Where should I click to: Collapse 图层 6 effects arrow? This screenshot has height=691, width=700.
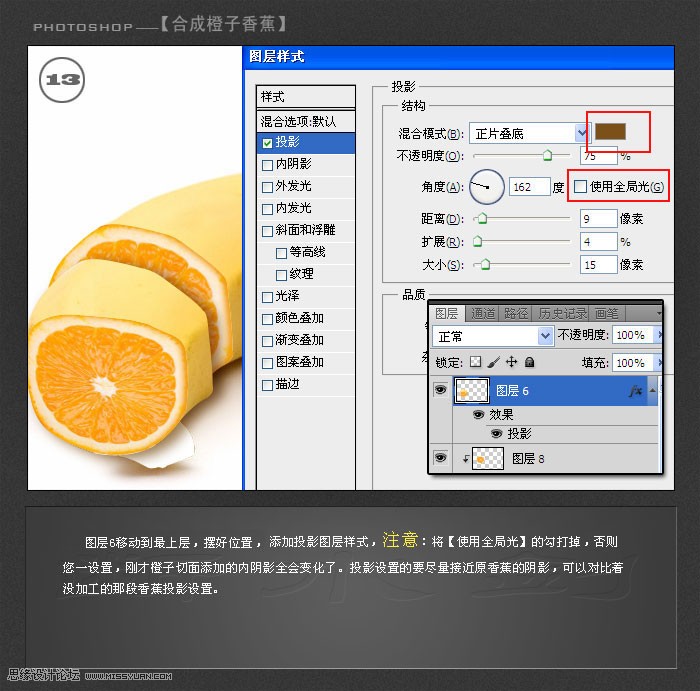652,391
